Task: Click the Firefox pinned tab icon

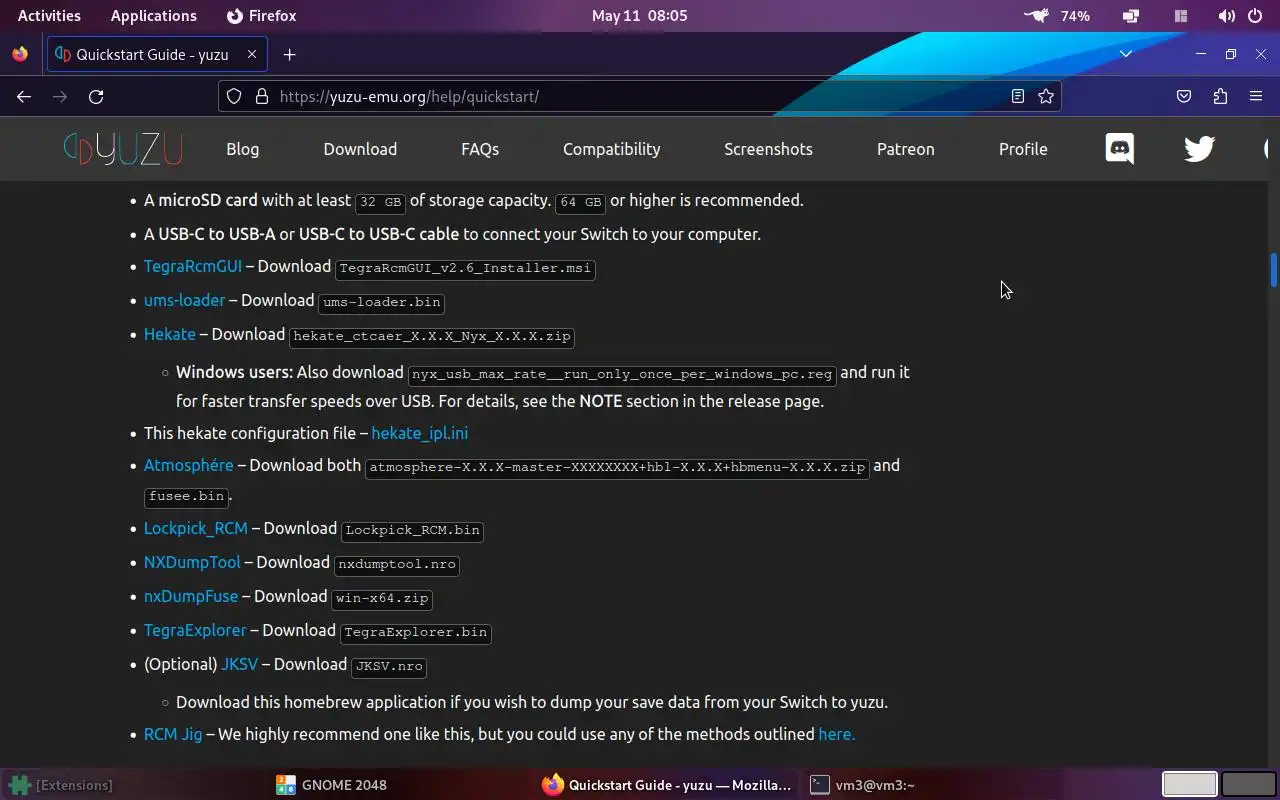Action: click(20, 54)
